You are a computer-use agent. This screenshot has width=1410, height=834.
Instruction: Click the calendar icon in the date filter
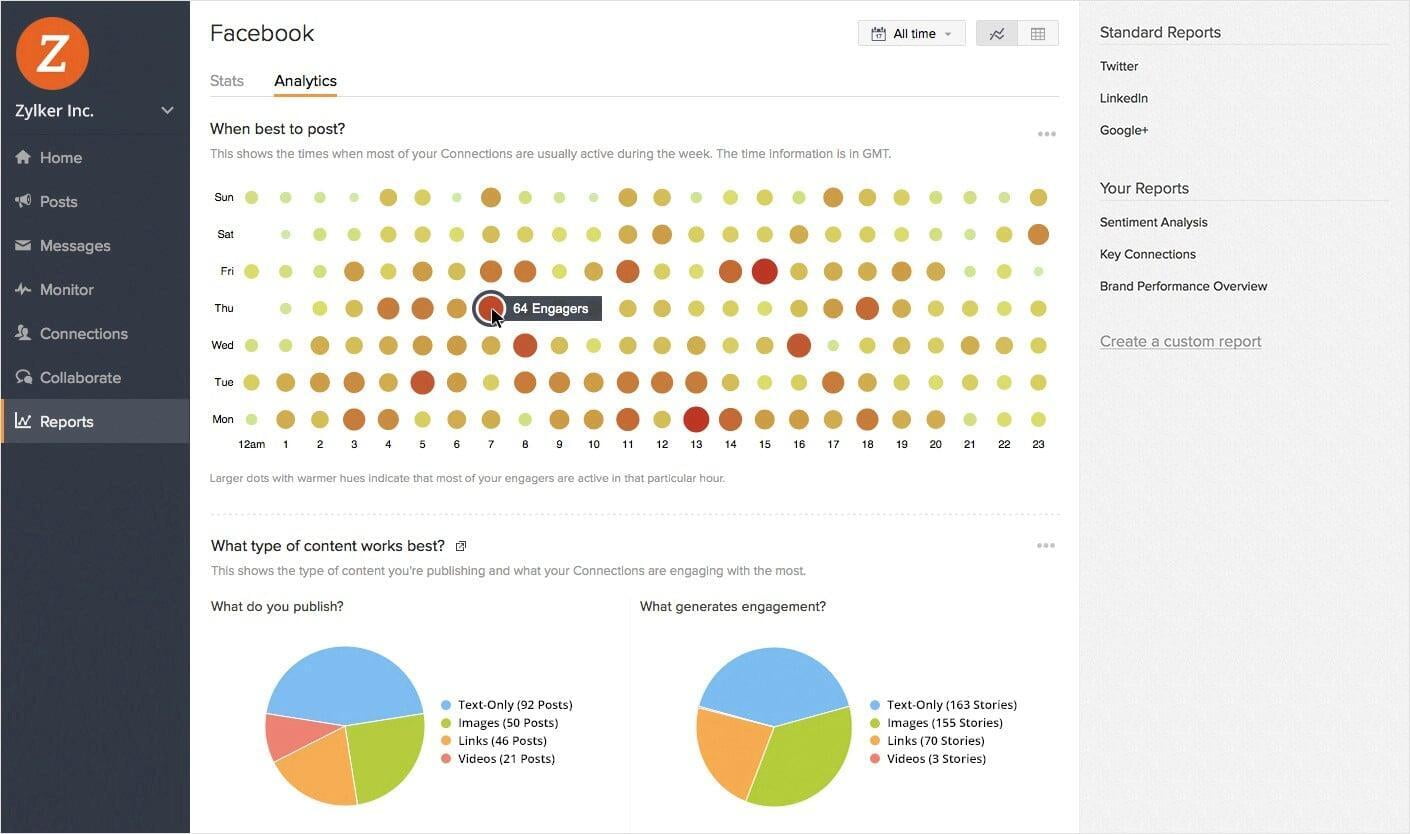877,32
